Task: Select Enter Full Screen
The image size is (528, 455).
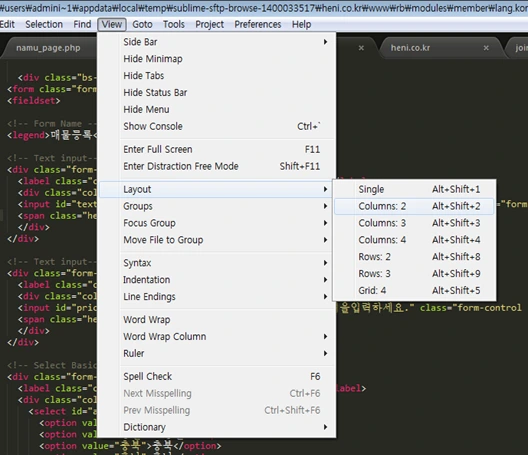Action: pyautogui.click(x=217, y=149)
